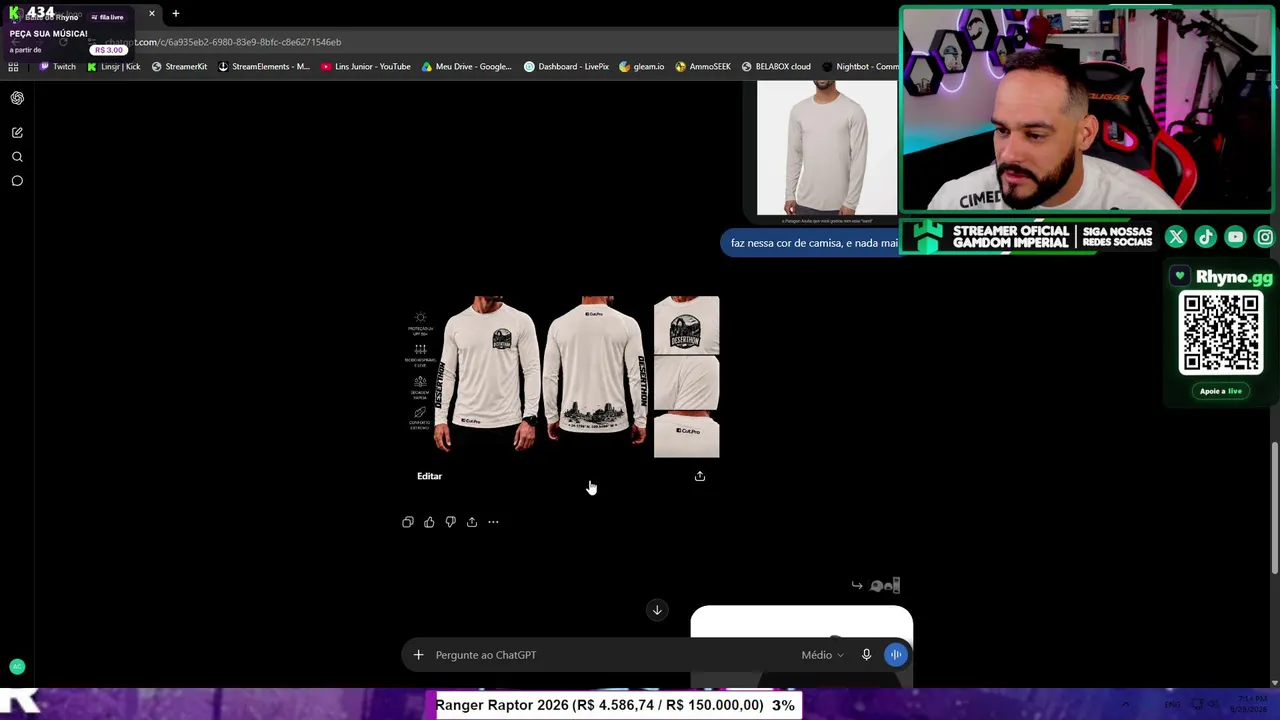Give the response a thumbs up
The height and width of the screenshot is (720, 1280).
(429, 522)
